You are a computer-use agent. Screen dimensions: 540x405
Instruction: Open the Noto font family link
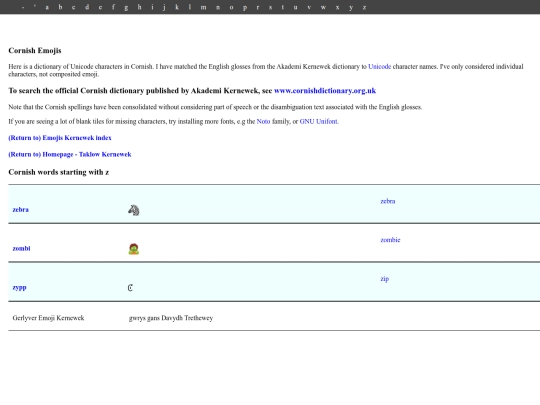[263, 121]
